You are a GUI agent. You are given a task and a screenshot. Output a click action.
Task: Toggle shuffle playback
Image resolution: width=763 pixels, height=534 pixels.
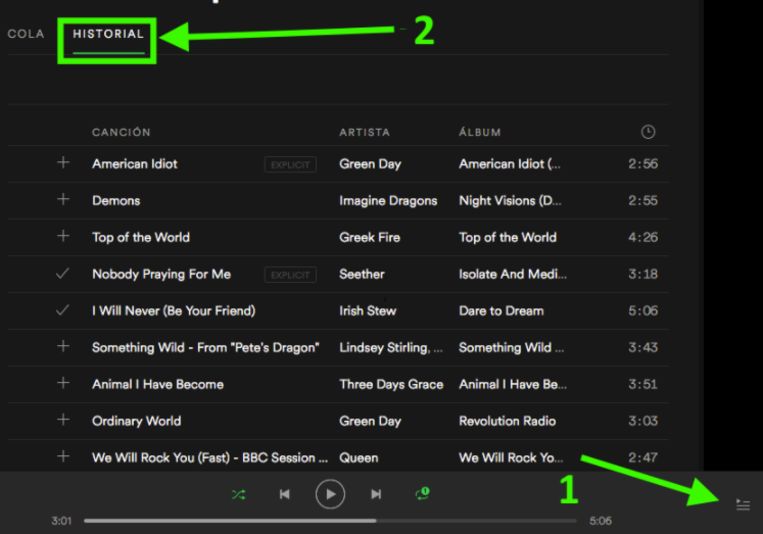point(238,494)
